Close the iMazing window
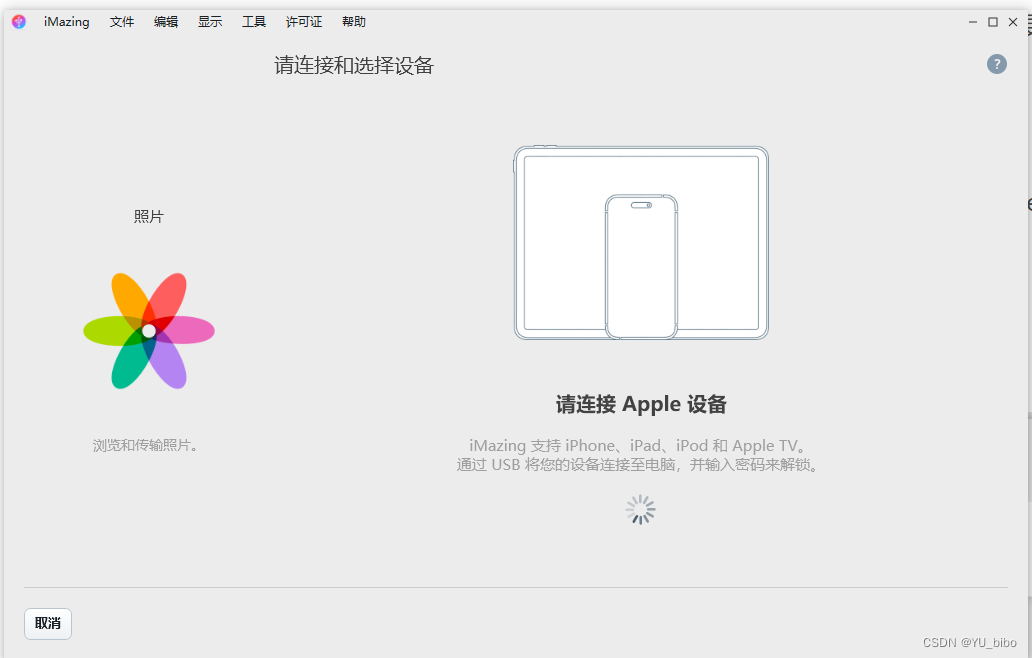1032x658 pixels. click(x=1013, y=22)
